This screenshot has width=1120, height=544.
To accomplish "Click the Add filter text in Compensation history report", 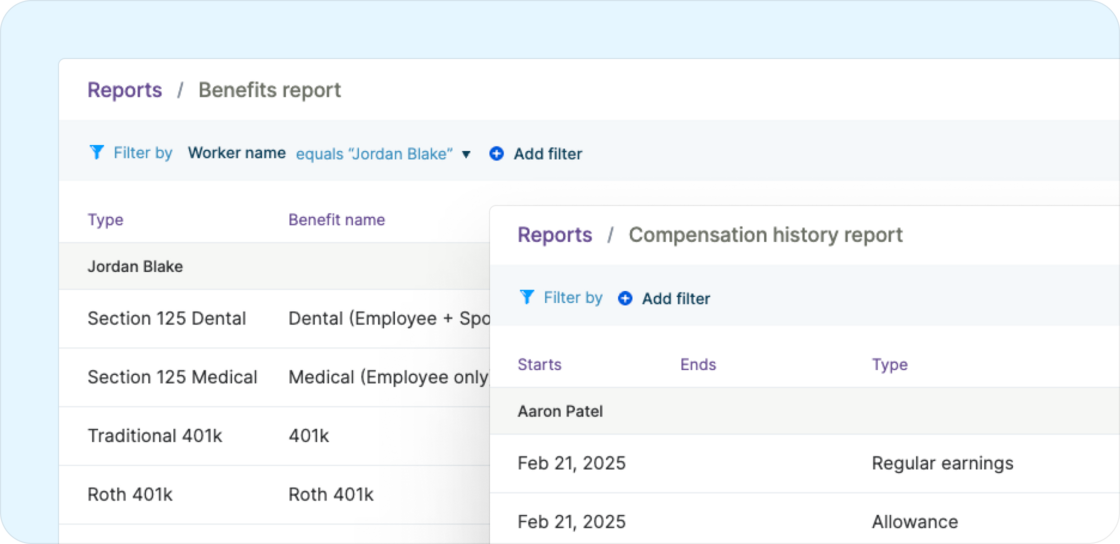I will click(676, 298).
